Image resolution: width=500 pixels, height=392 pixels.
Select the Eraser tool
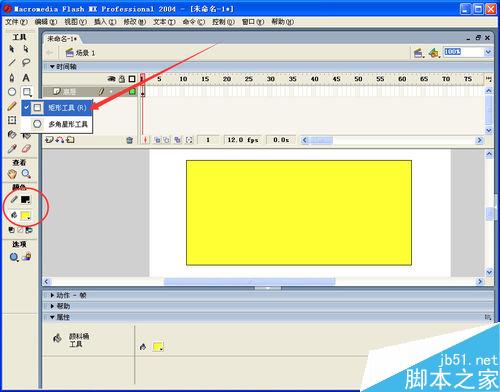point(26,149)
